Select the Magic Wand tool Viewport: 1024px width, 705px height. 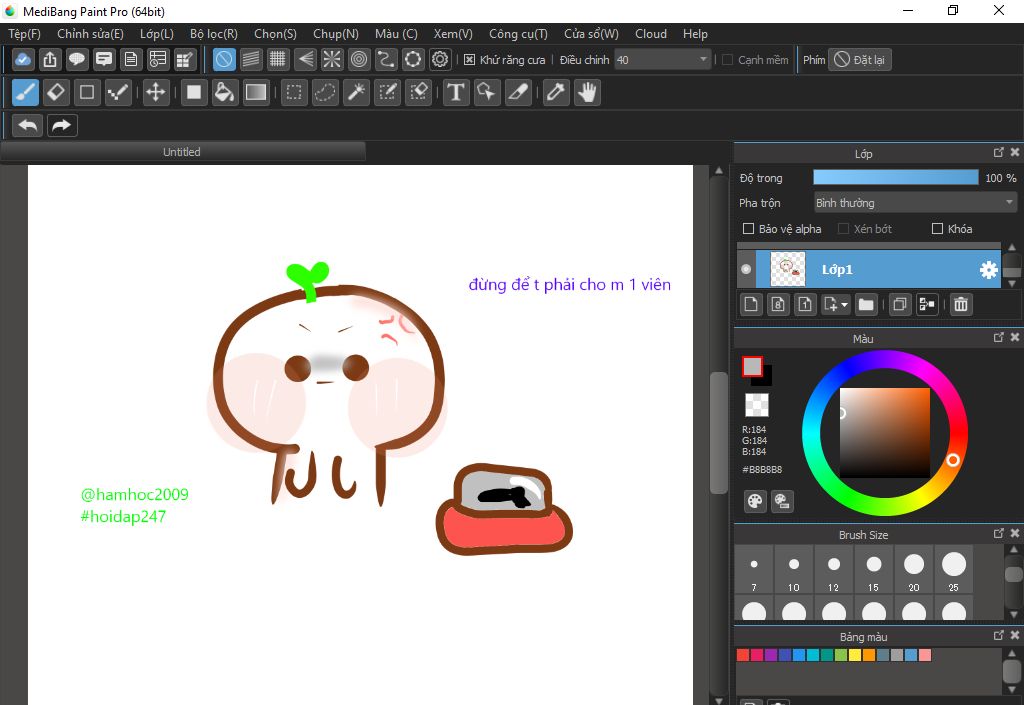(x=357, y=92)
